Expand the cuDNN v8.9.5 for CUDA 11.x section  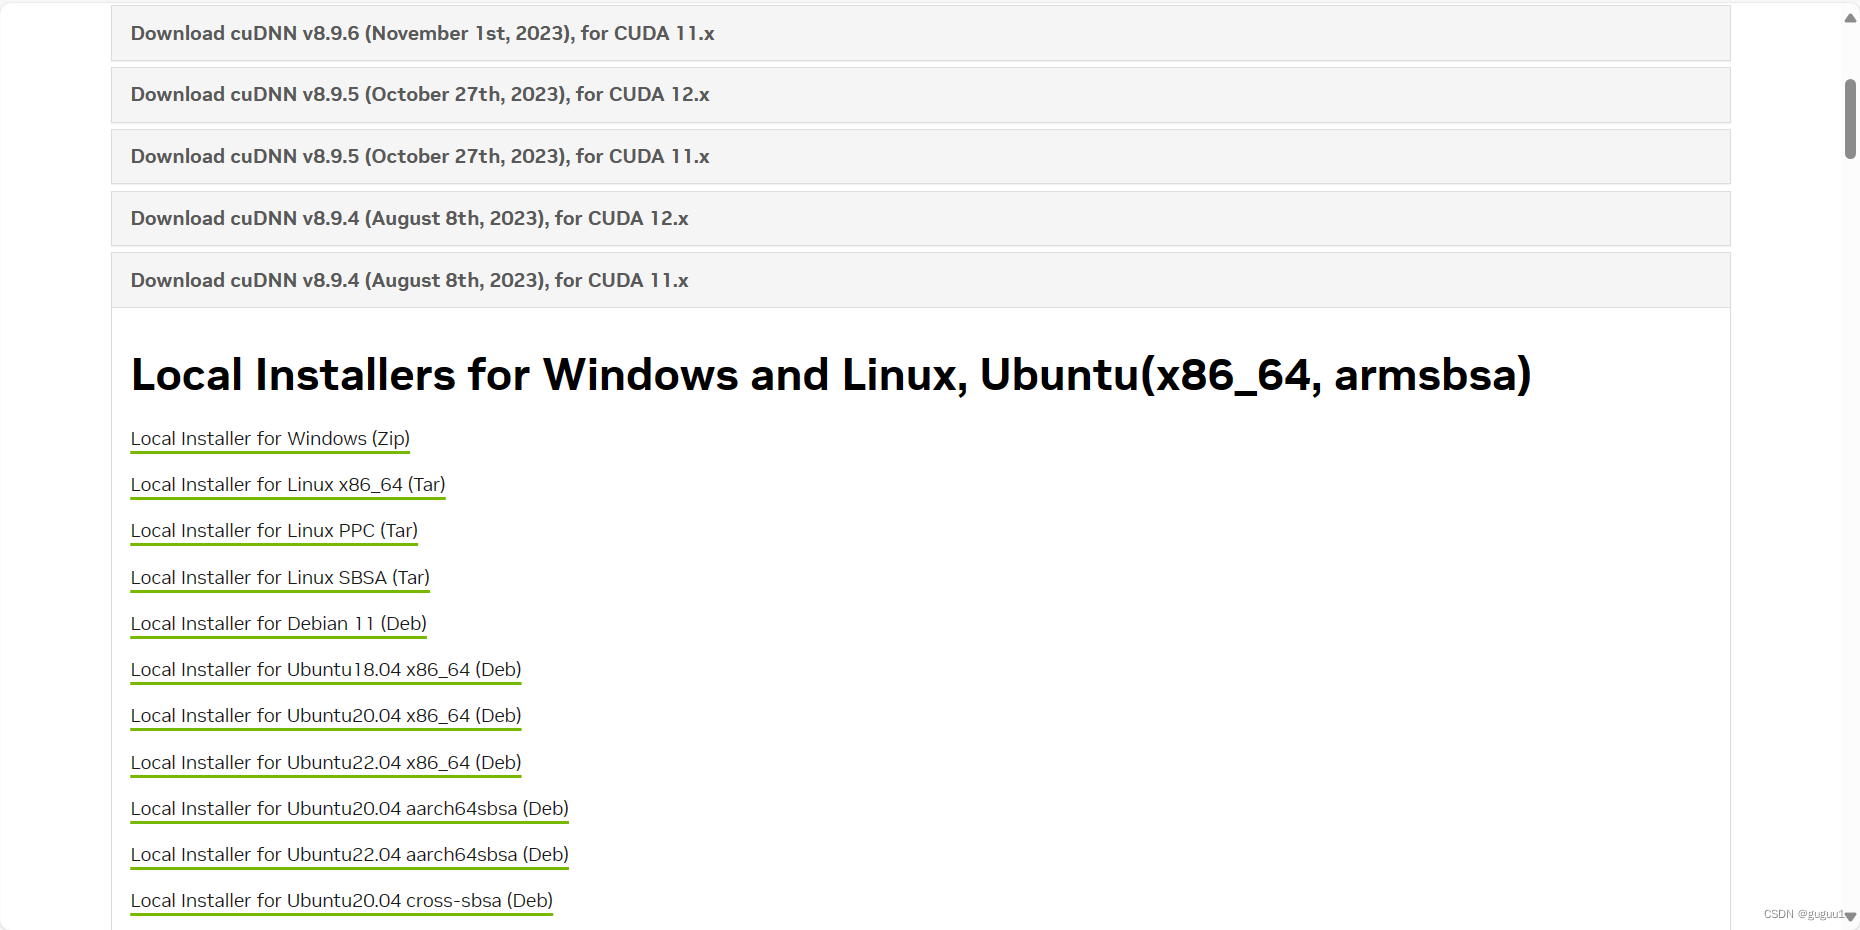pos(420,156)
